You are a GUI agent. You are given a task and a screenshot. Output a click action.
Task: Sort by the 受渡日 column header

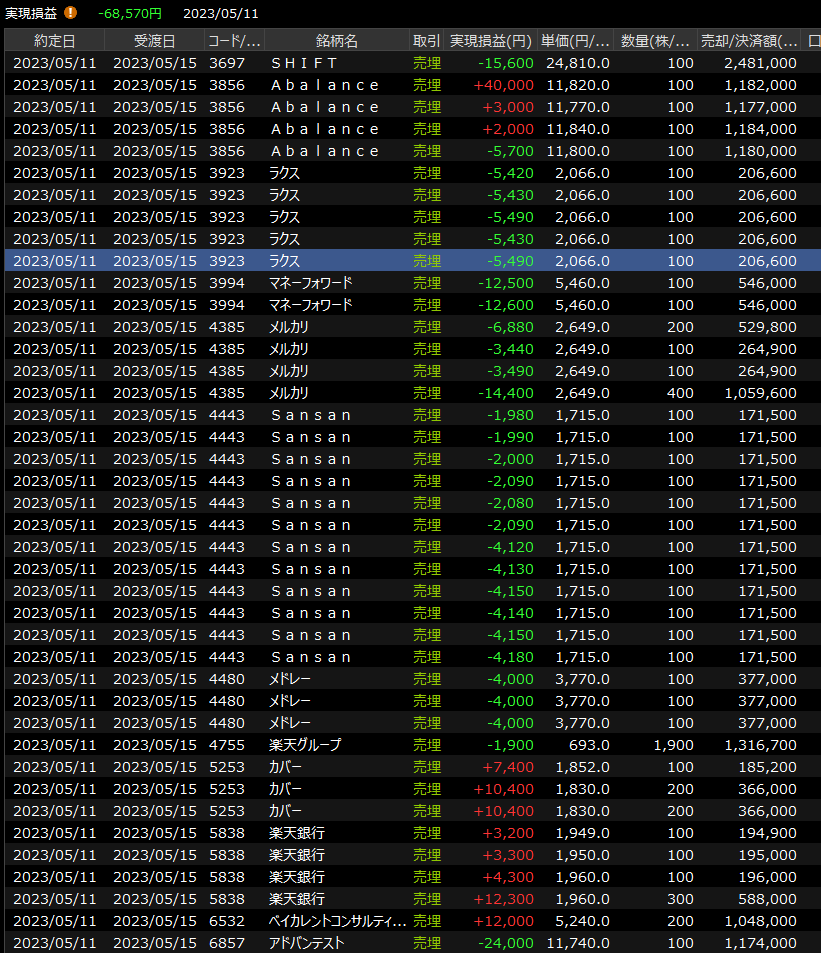tap(154, 41)
